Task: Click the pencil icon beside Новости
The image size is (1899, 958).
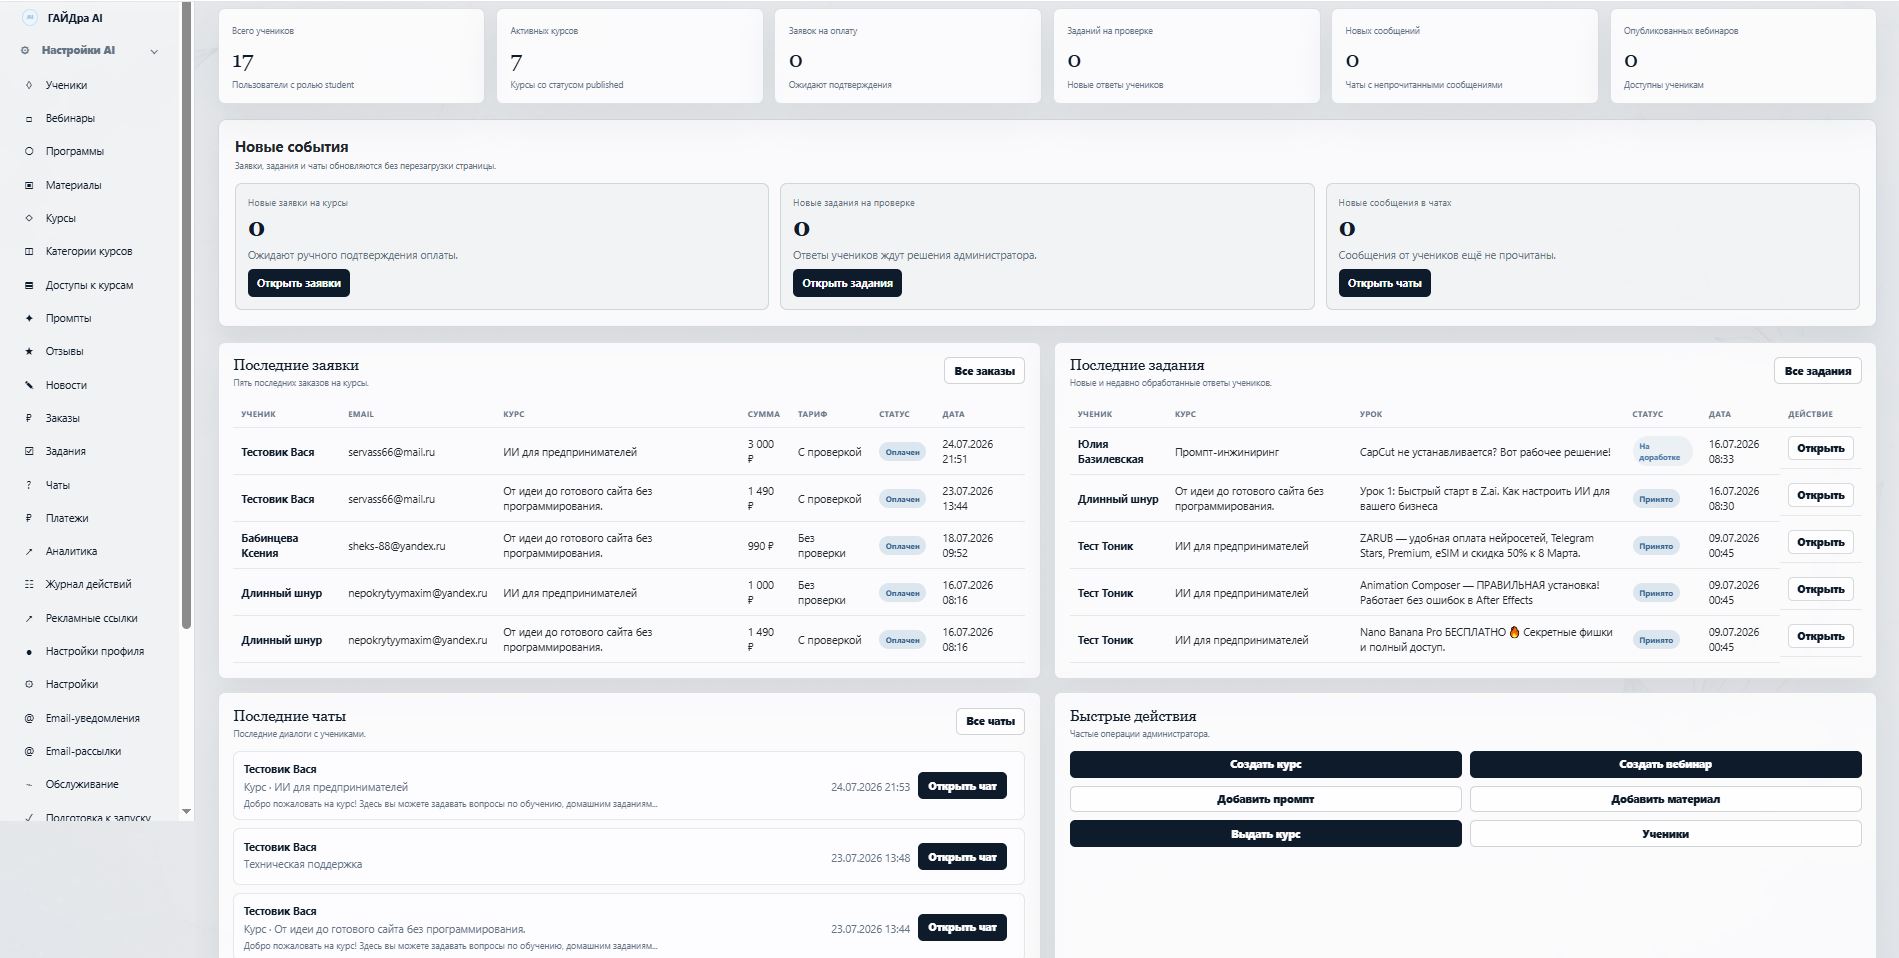Action: point(29,385)
